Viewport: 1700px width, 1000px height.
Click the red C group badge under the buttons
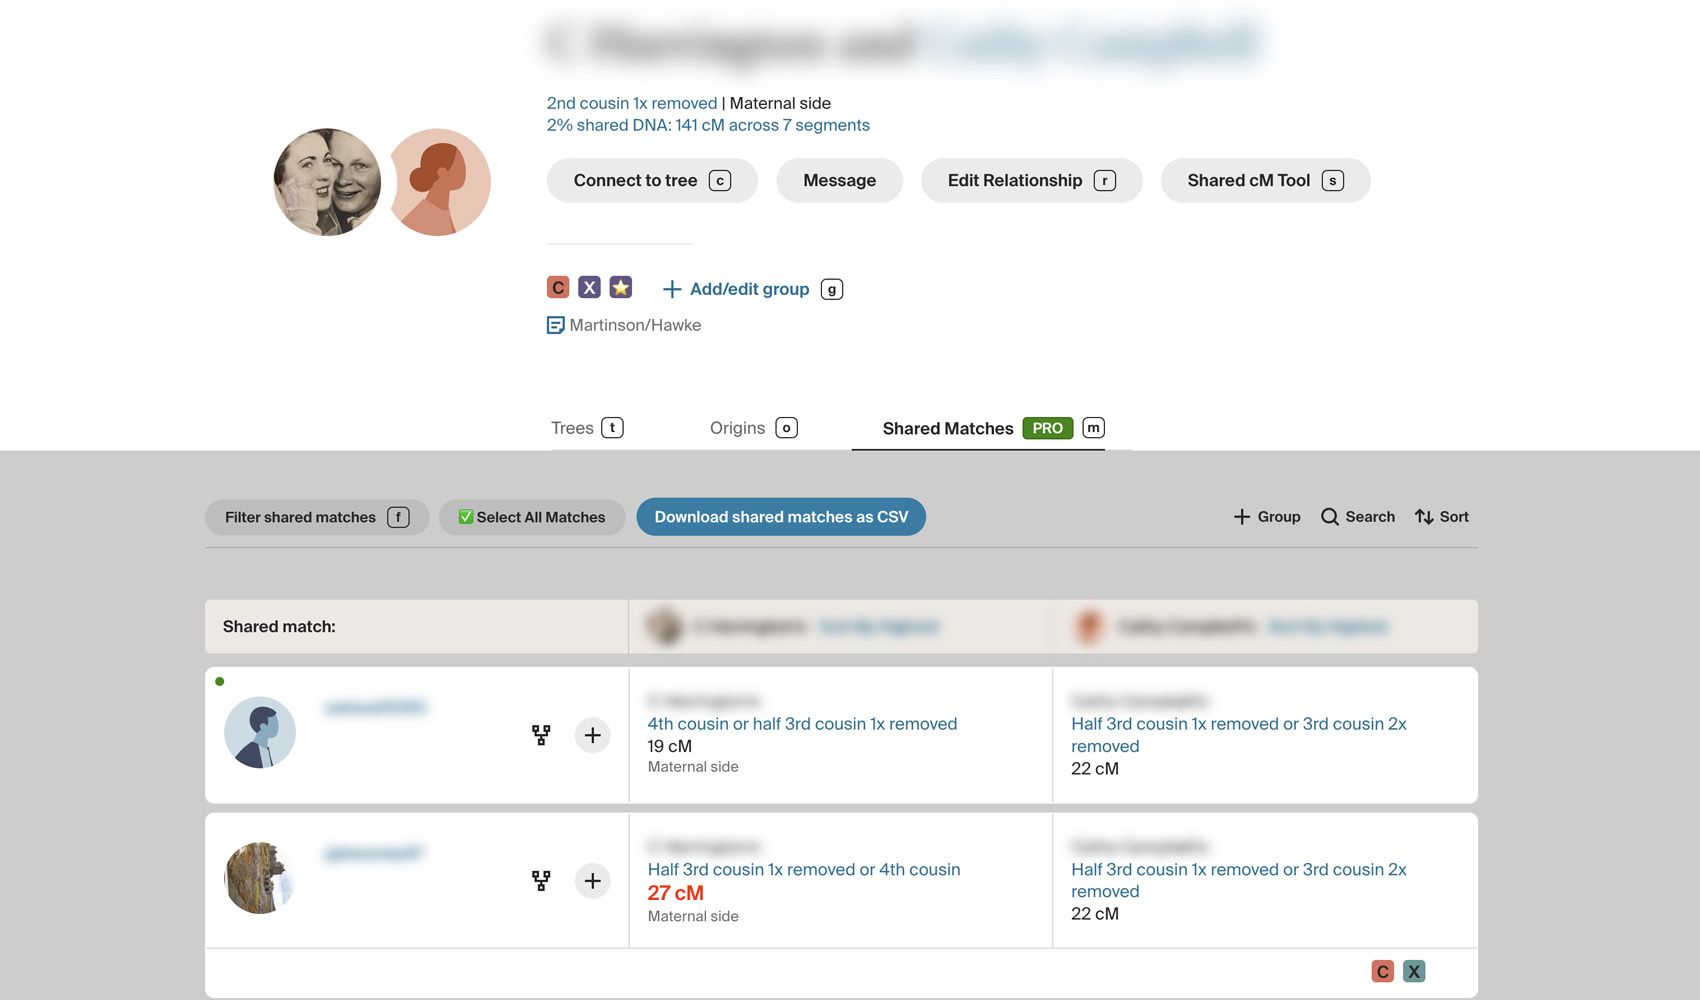click(x=558, y=288)
